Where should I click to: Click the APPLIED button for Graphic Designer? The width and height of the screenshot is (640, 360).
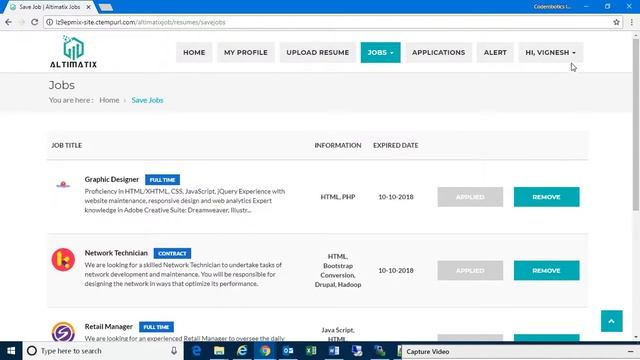tap(470, 197)
